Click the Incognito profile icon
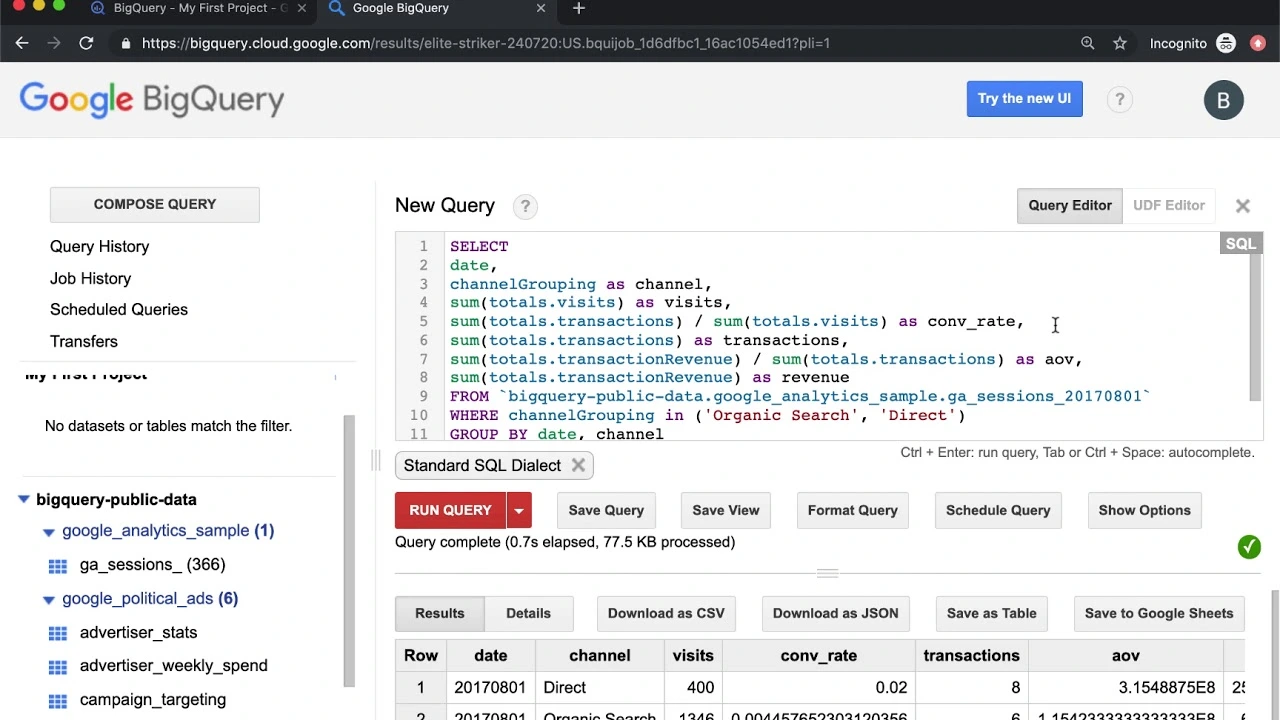 [1226, 43]
